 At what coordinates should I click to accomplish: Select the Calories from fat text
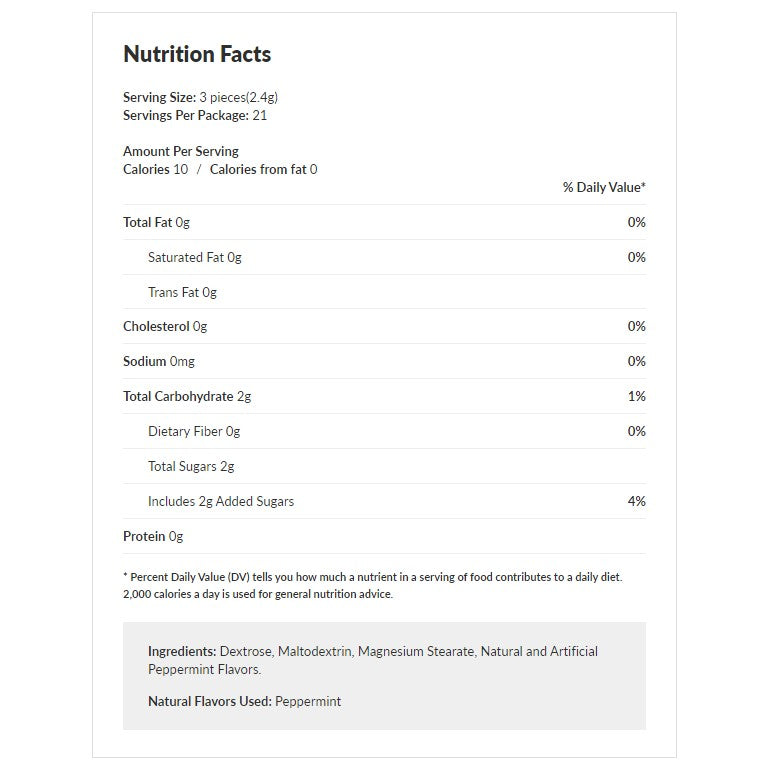pos(263,169)
